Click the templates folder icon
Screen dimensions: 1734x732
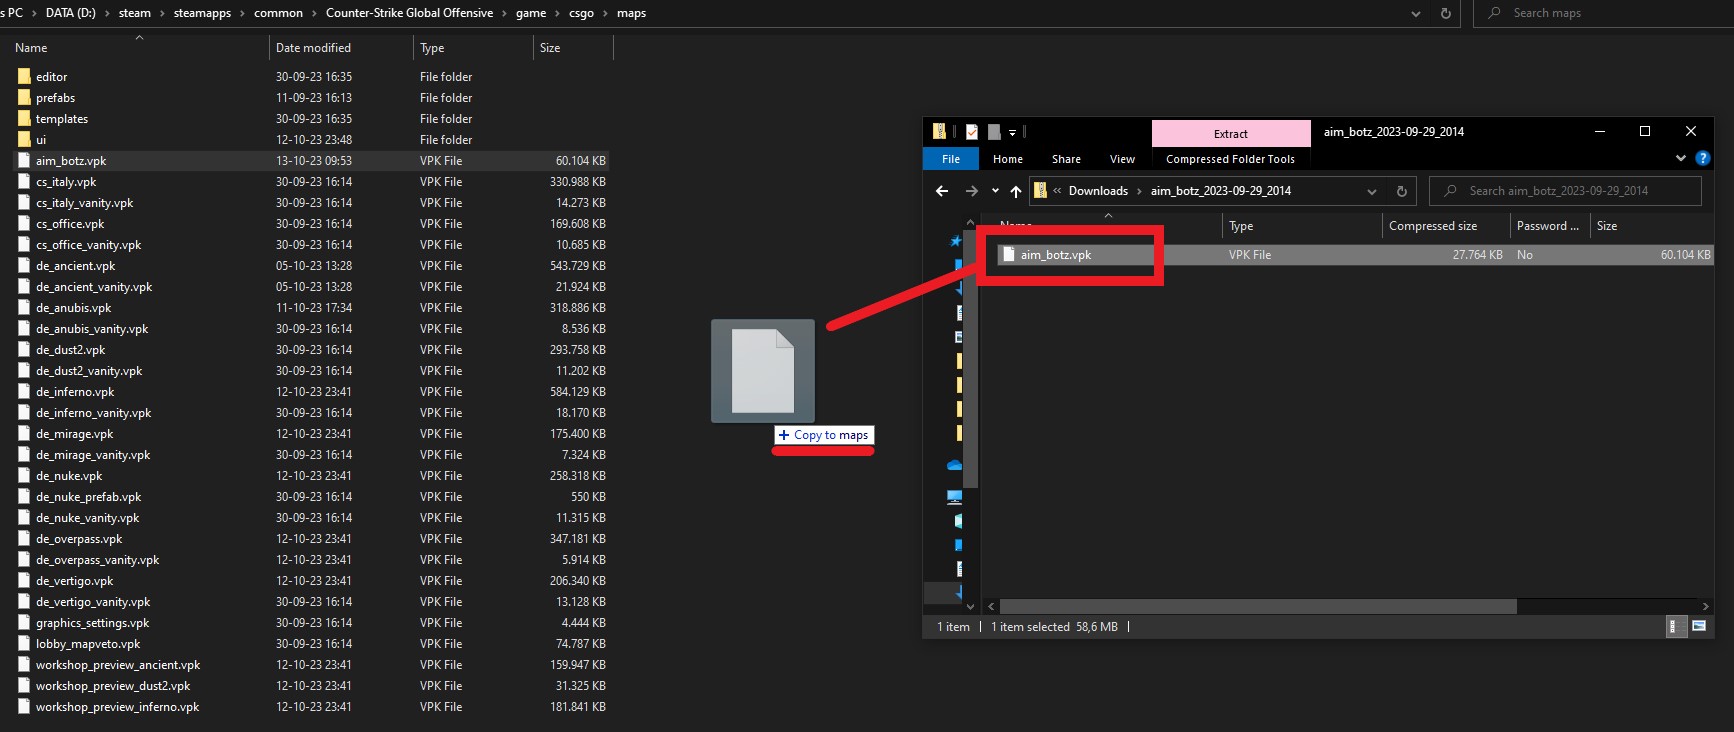coord(25,118)
